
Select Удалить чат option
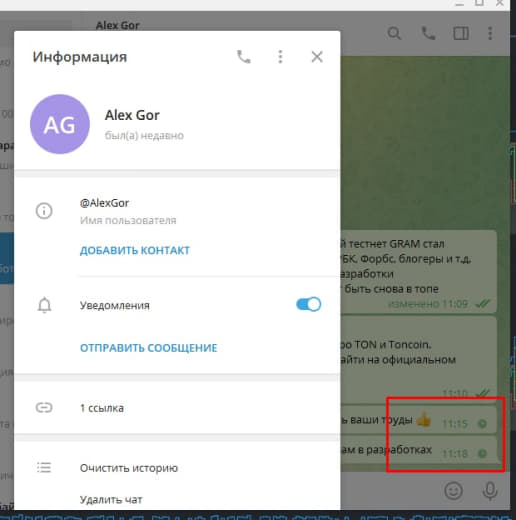click(111, 500)
